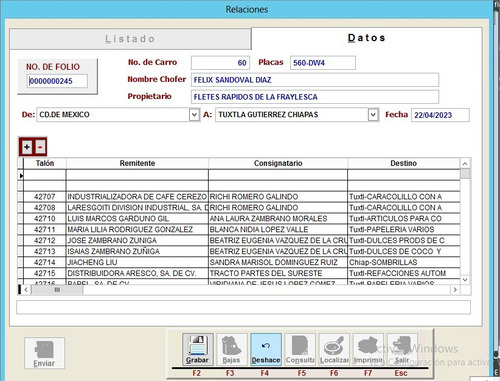Click the Localizar magnifier button
Screen dimensions: 500x381
(334, 349)
